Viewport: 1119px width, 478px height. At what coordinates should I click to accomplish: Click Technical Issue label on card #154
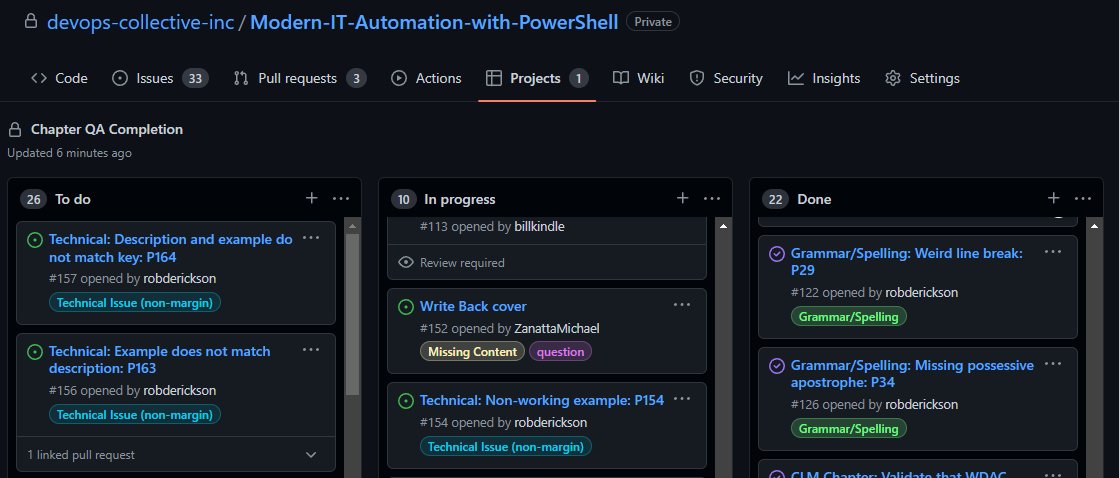coord(506,447)
